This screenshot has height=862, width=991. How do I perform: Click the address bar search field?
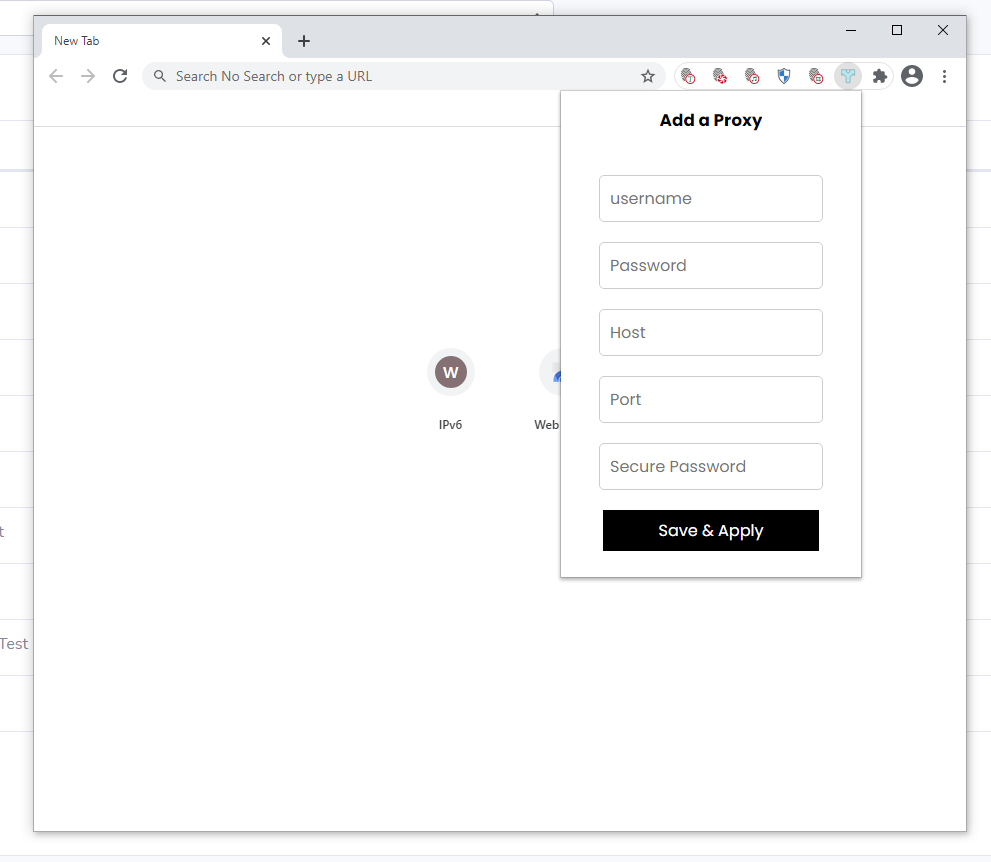[x=404, y=76]
